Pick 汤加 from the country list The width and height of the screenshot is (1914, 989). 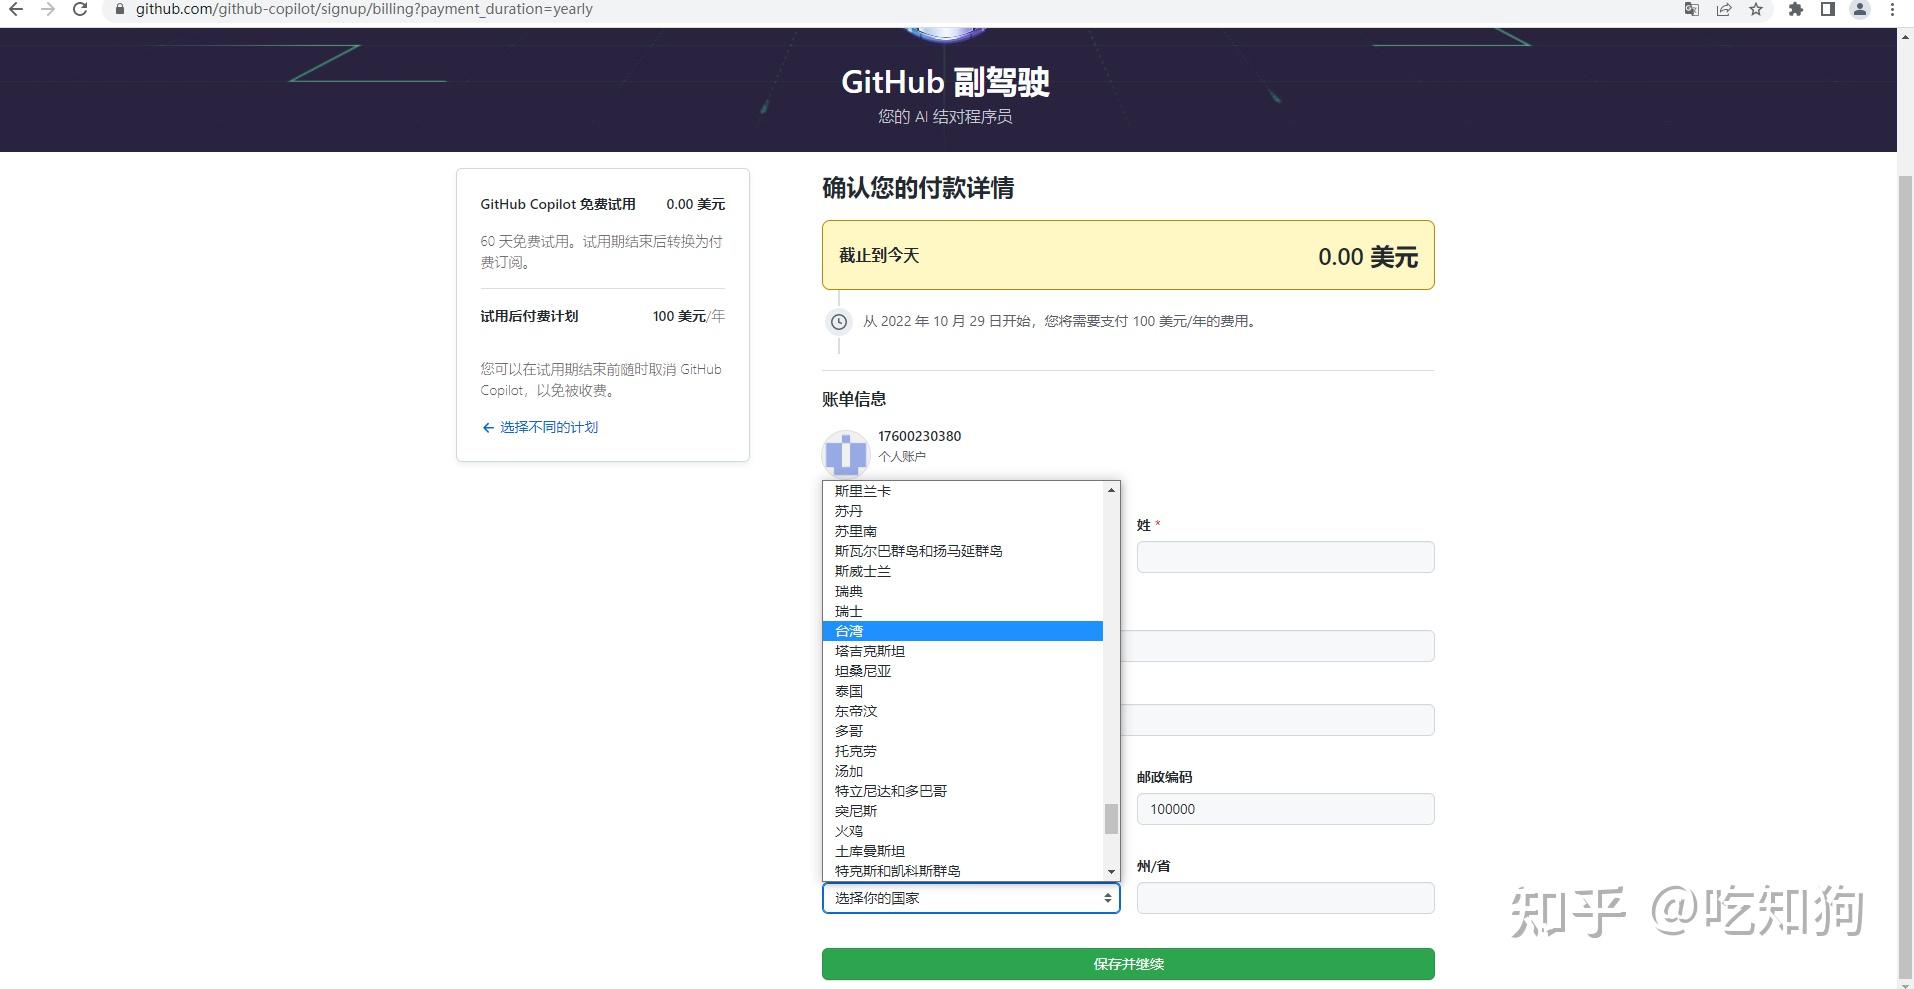click(x=963, y=771)
